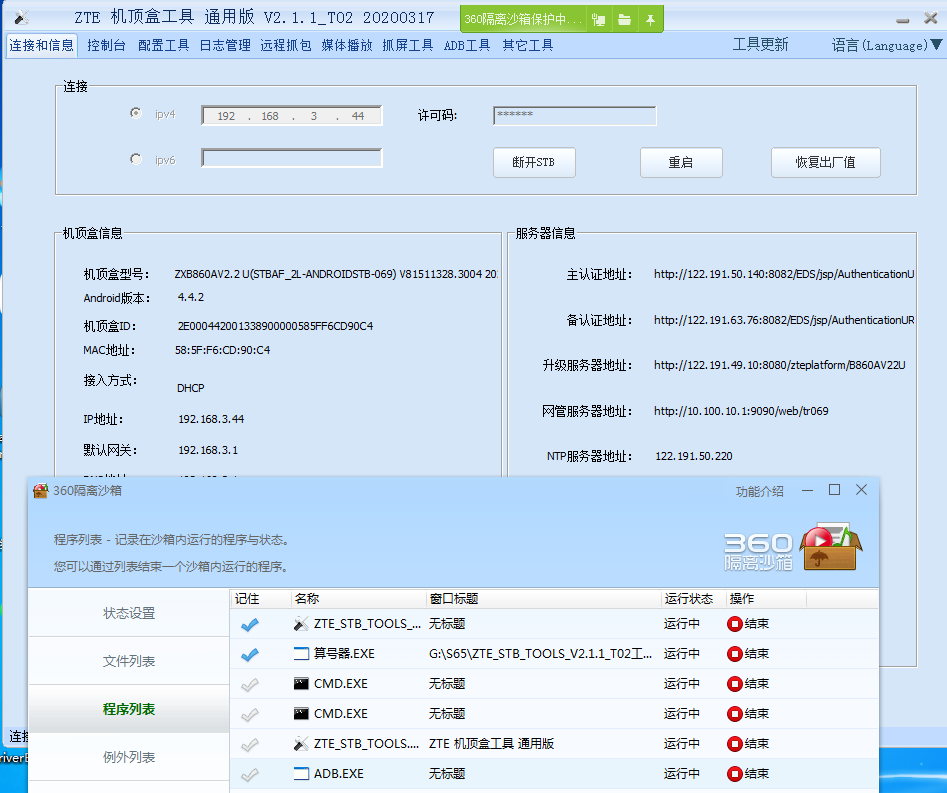Click the 记住 column header
The image size is (947, 793).
coord(260,599)
